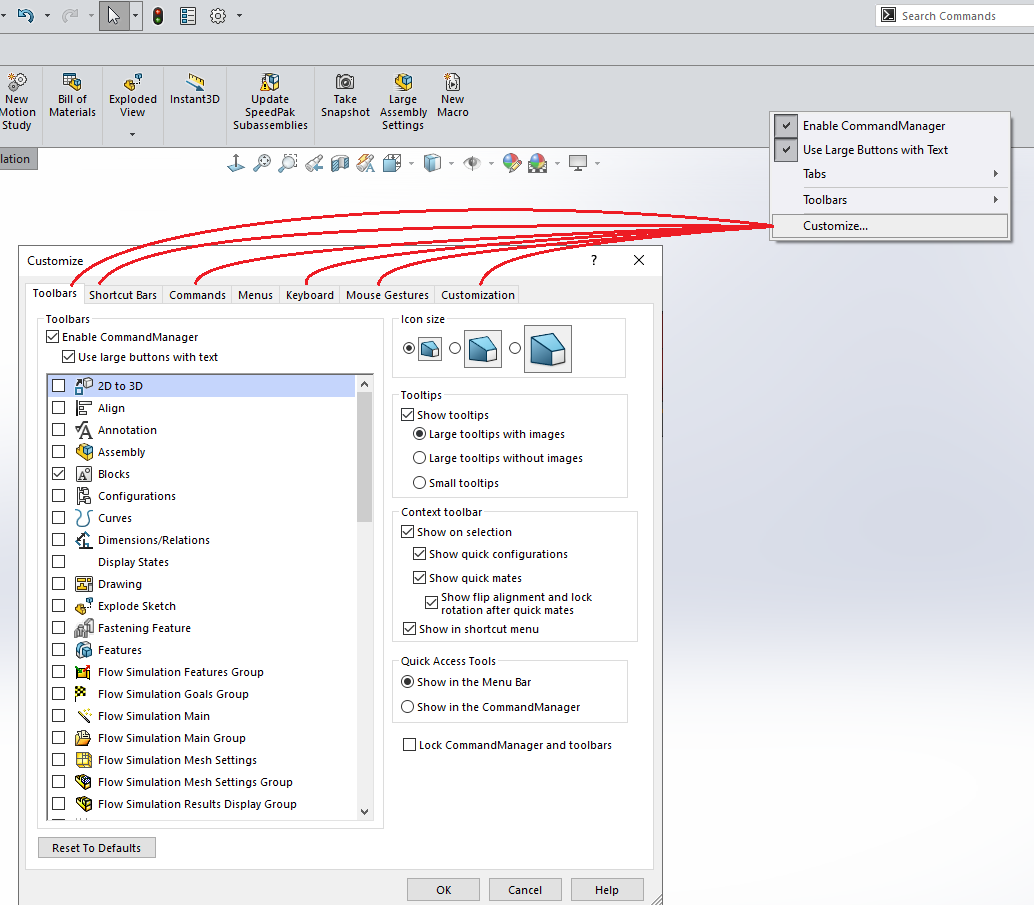Enable the Annotation toolbar checkbox
The height and width of the screenshot is (905, 1034).
point(59,430)
